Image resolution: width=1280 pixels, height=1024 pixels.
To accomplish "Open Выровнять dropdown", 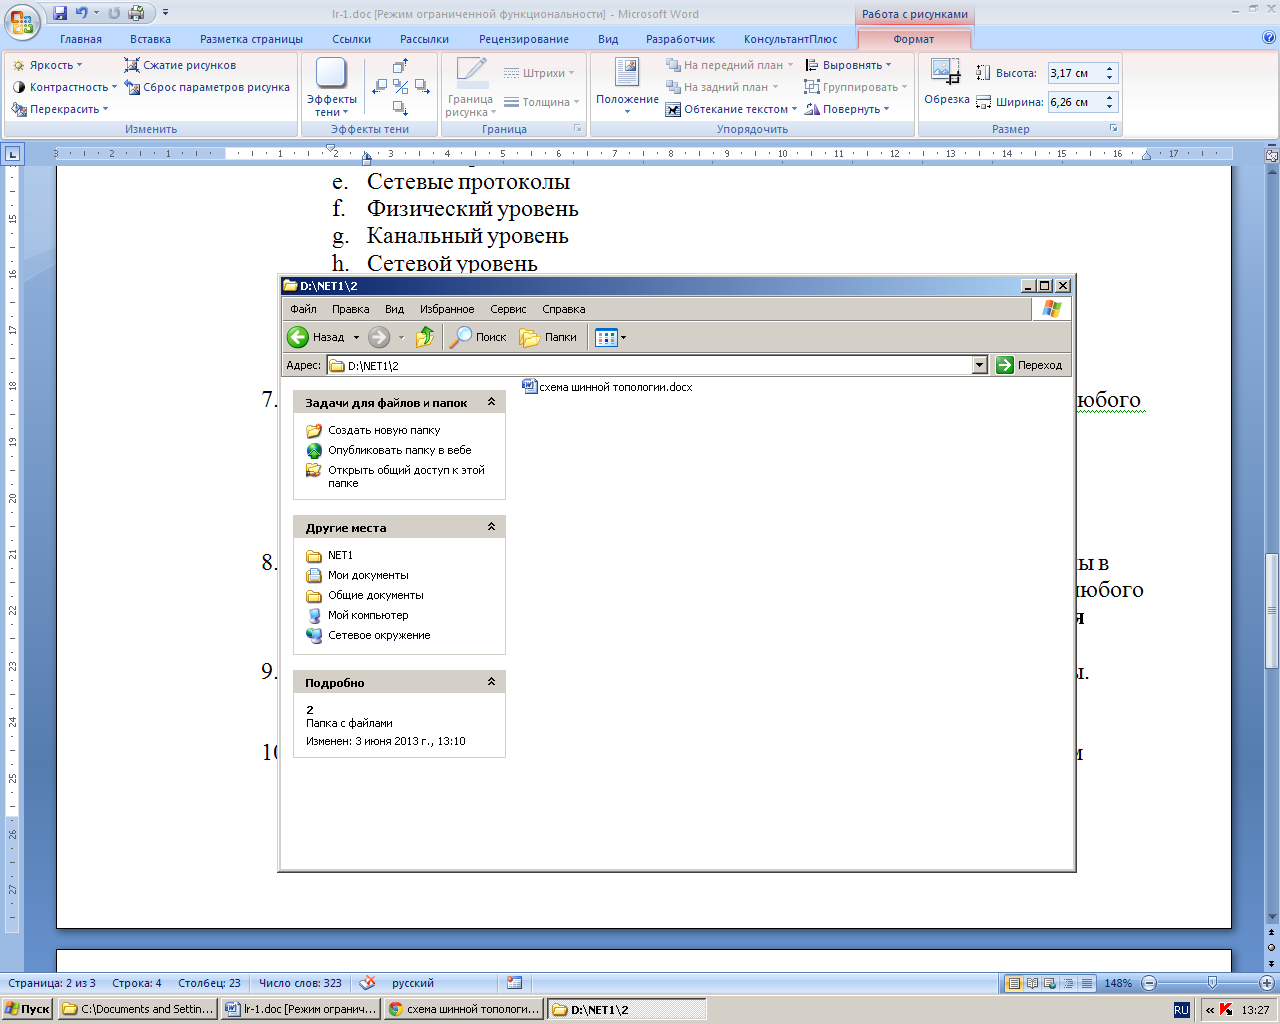I will 848,65.
